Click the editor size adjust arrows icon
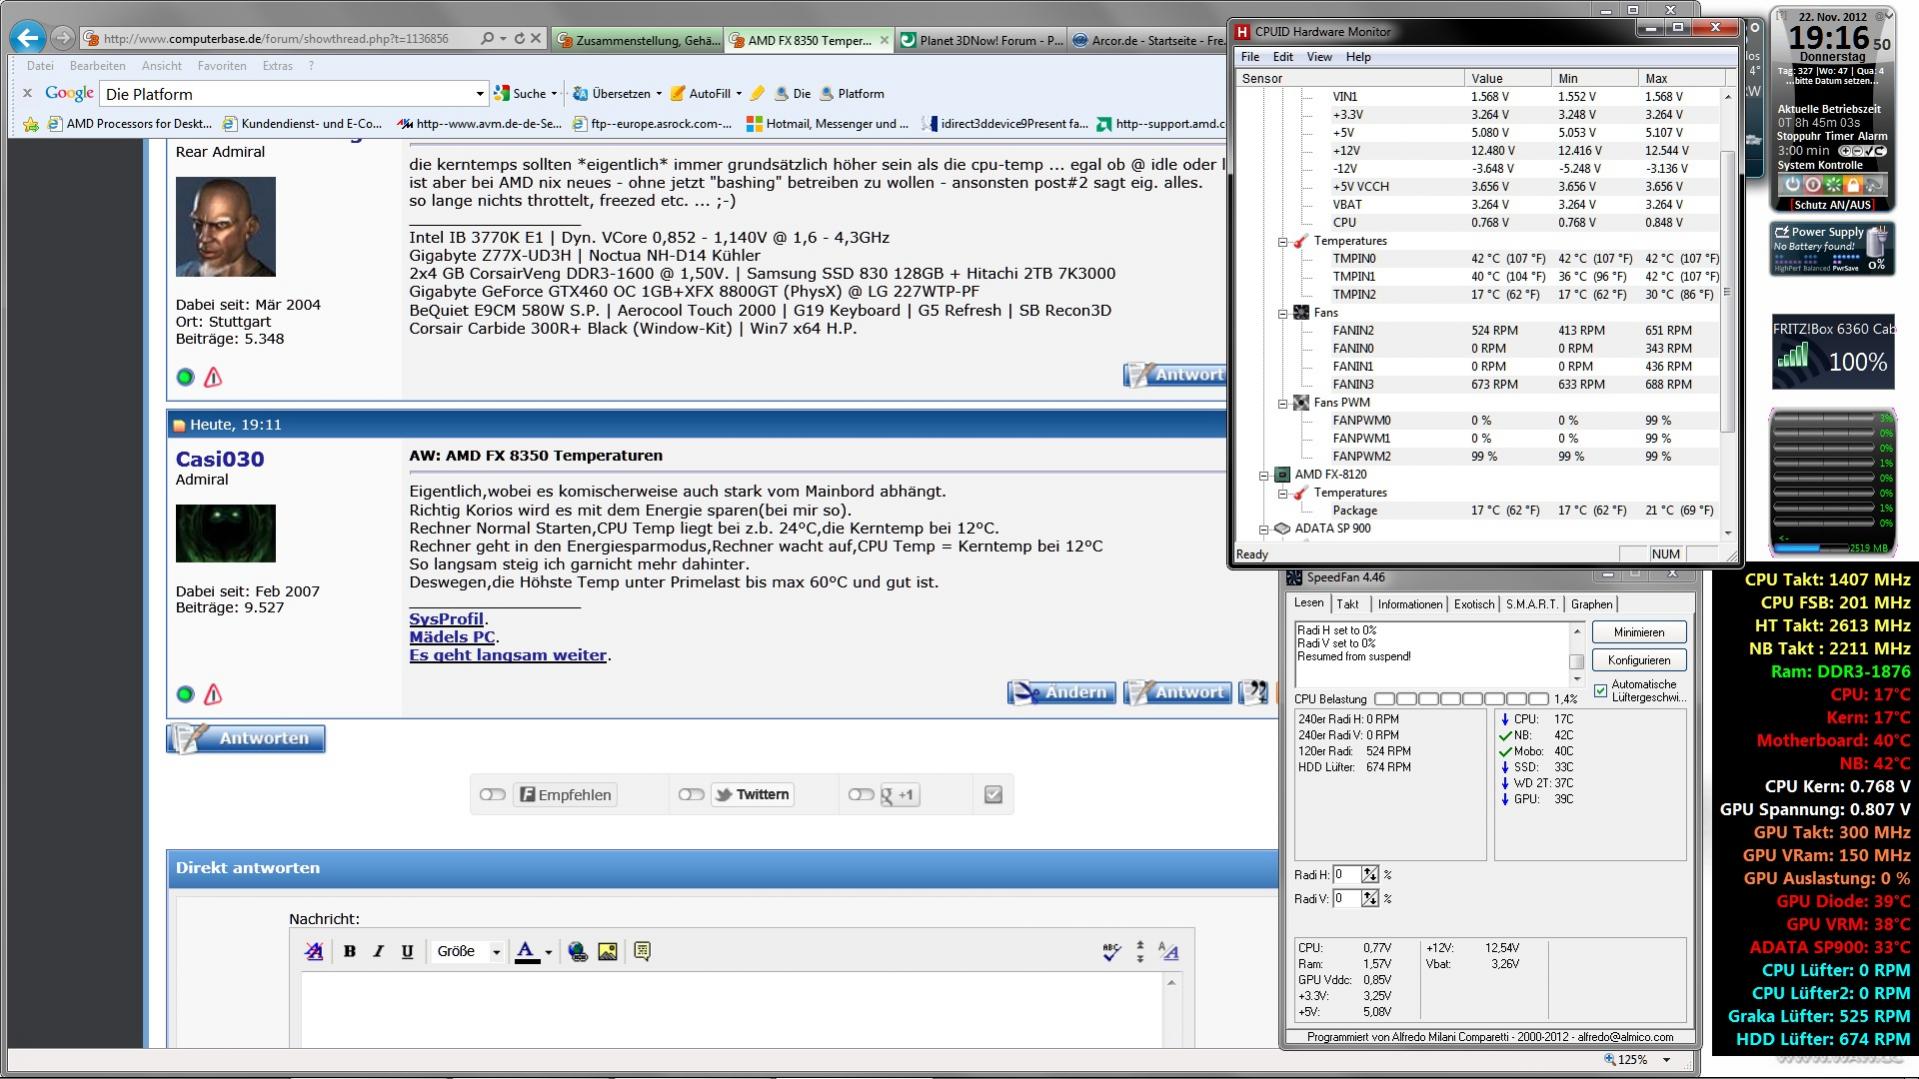The height and width of the screenshot is (1079, 1919). [x=1140, y=951]
